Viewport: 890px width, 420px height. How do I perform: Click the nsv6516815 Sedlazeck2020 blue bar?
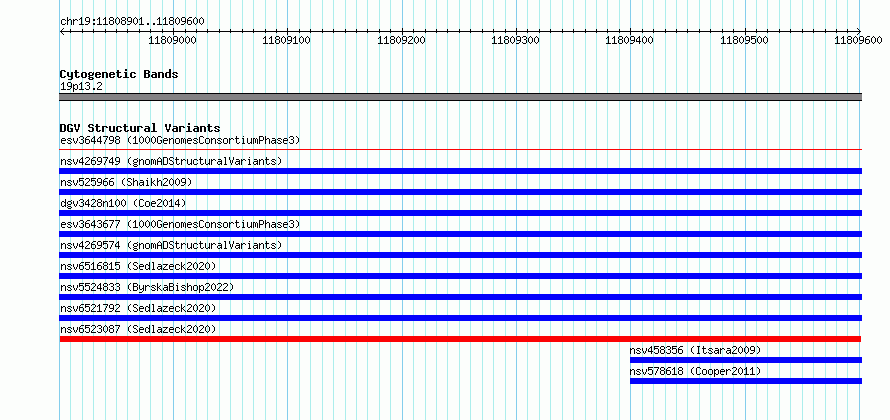click(x=460, y=276)
